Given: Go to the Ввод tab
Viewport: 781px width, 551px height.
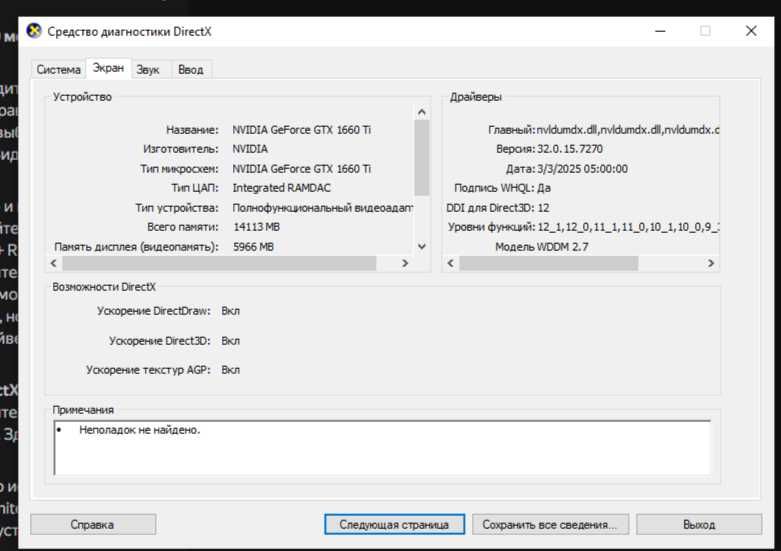Looking at the screenshot, I should pyautogui.click(x=191, y=70).
